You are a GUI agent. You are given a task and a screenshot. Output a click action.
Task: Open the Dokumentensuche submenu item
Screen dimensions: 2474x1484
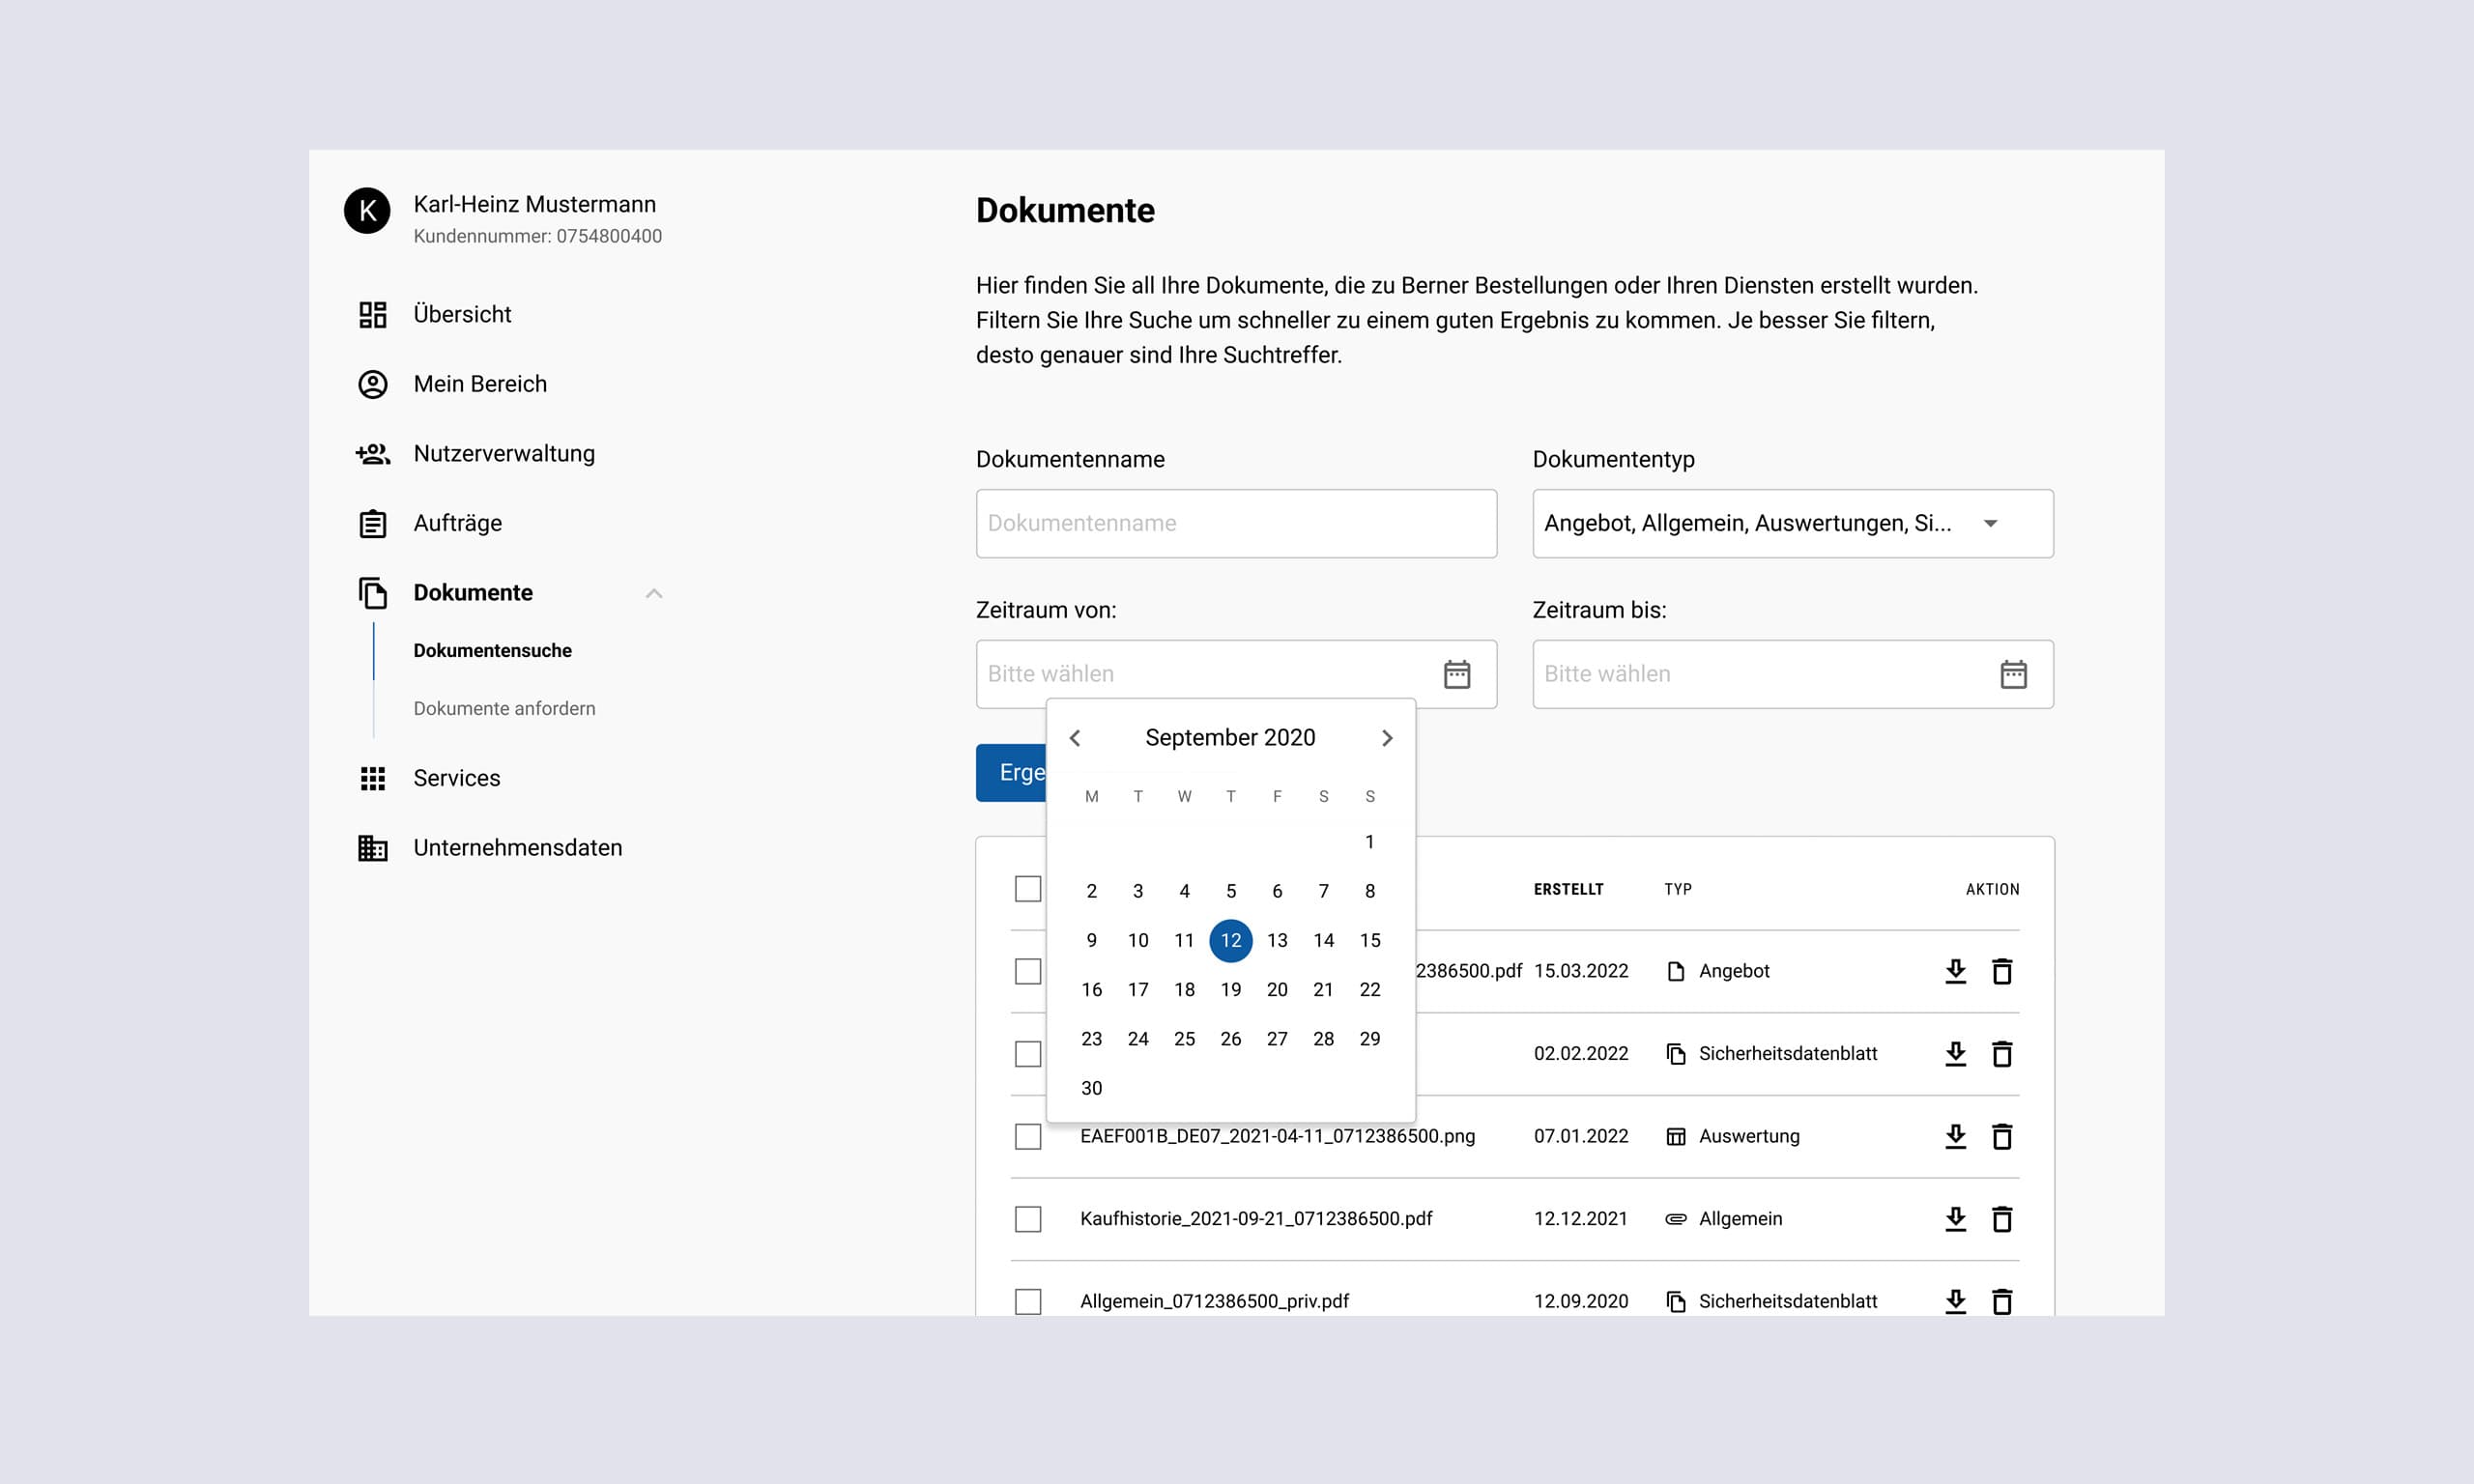(x=491, y=650)
